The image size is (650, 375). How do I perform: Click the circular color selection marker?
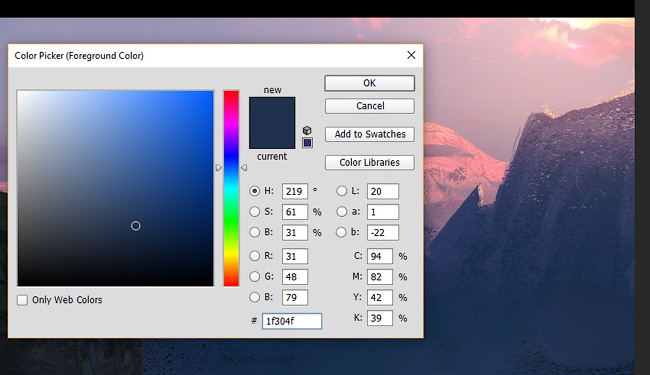coord(136,226)
